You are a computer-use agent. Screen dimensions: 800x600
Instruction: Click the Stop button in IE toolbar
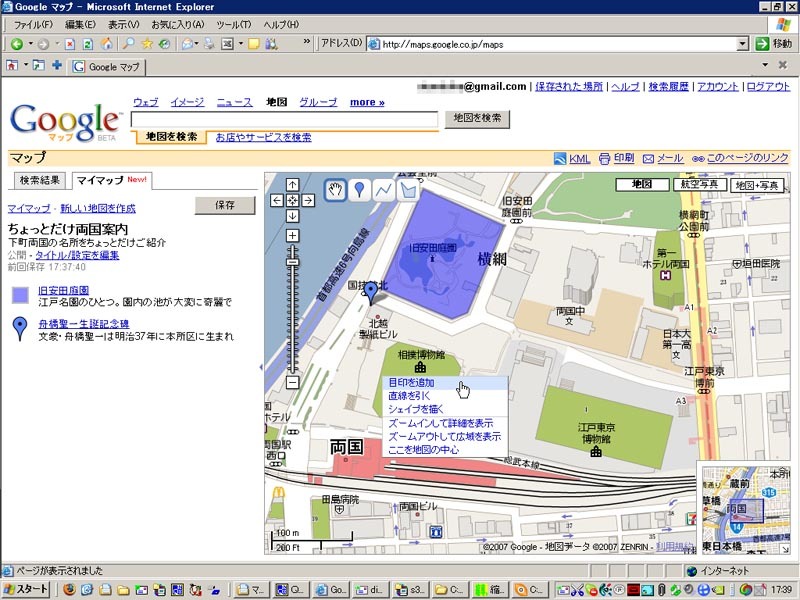click(70, 44)
